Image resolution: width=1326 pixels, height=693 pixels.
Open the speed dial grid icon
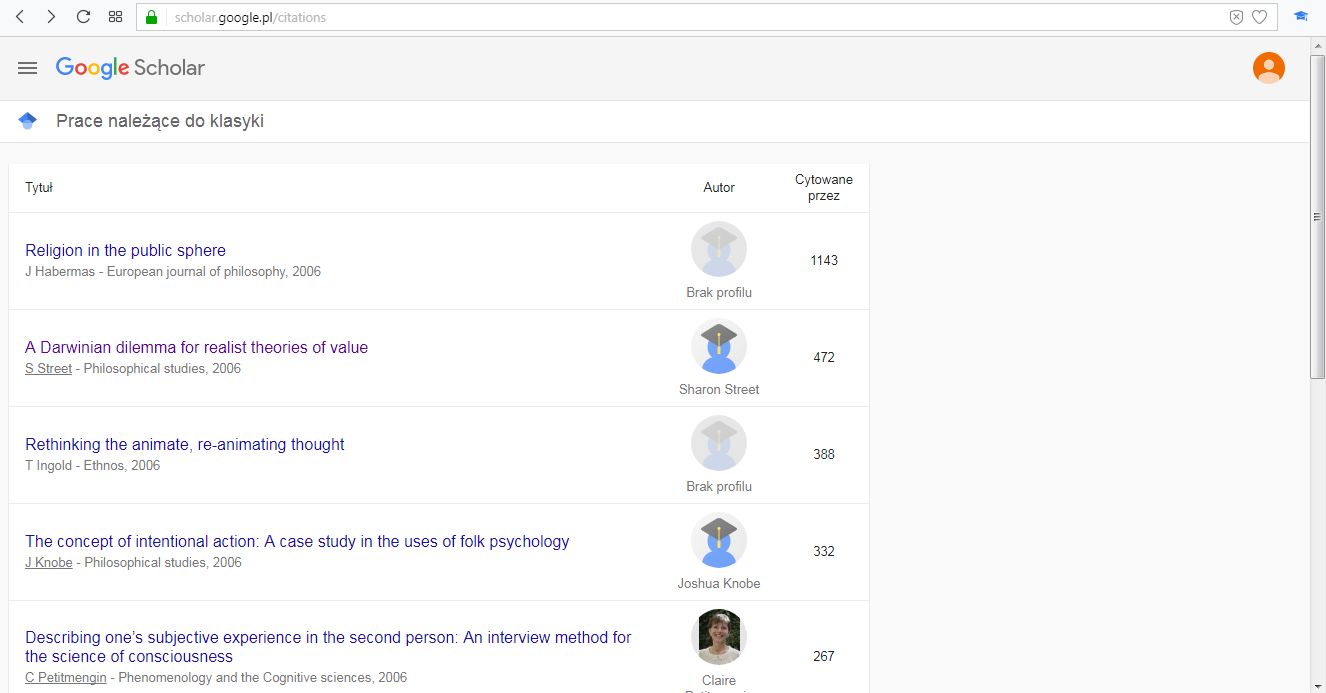[115, 17]
